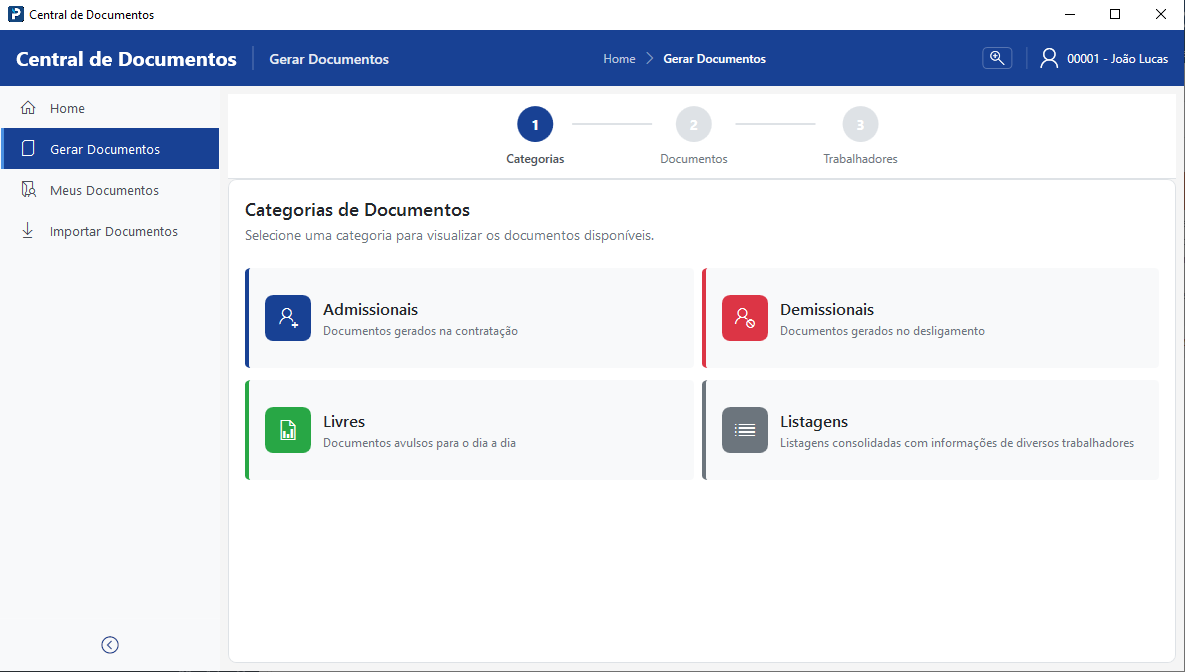1185x672 pixels.
Task: Choose the Admissionais category title
Action: (x=370, y=309)
